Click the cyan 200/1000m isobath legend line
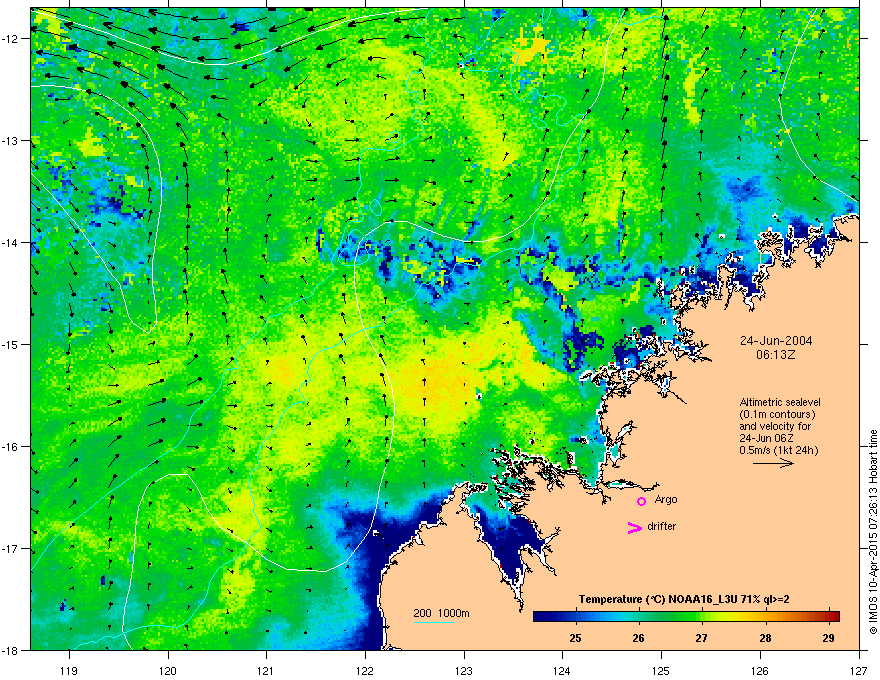This screenshot has height=680, width=880. click(x=433, y=622)
